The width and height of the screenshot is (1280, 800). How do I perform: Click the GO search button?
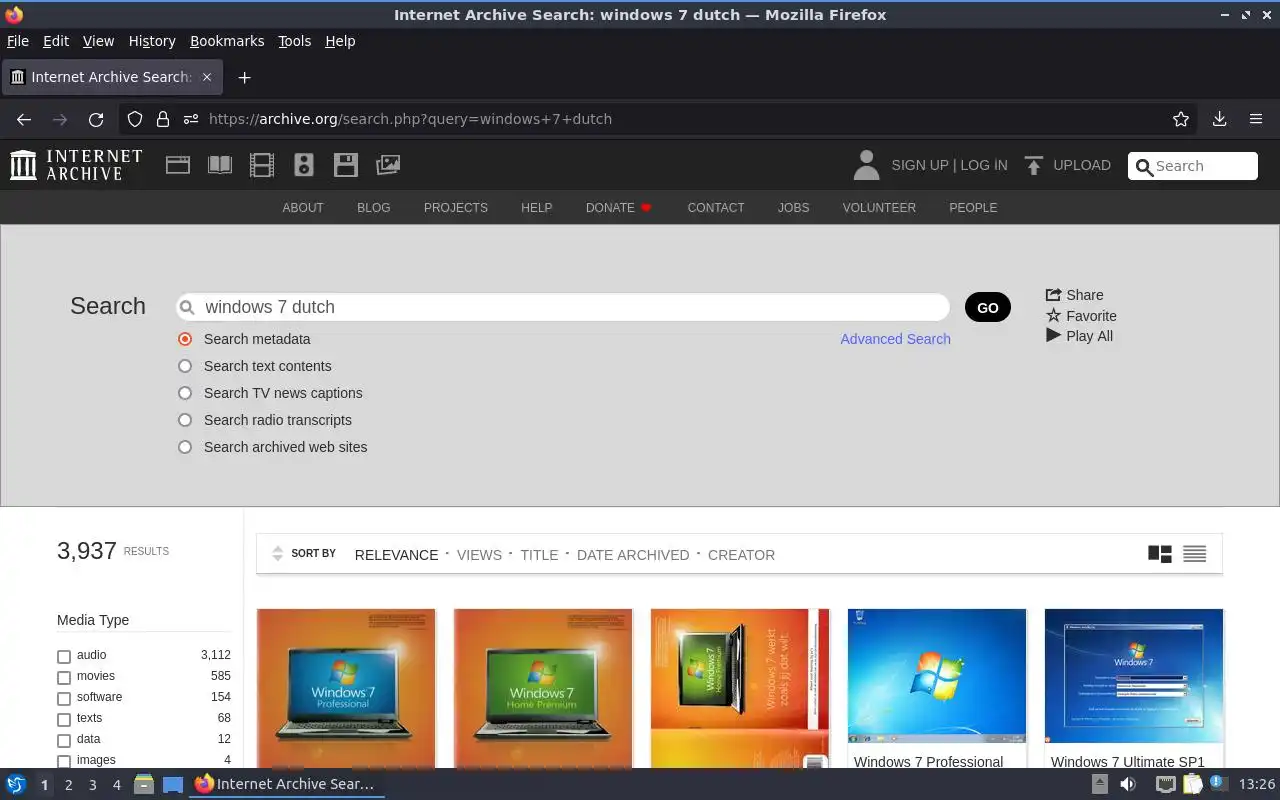tap(988, 307)
